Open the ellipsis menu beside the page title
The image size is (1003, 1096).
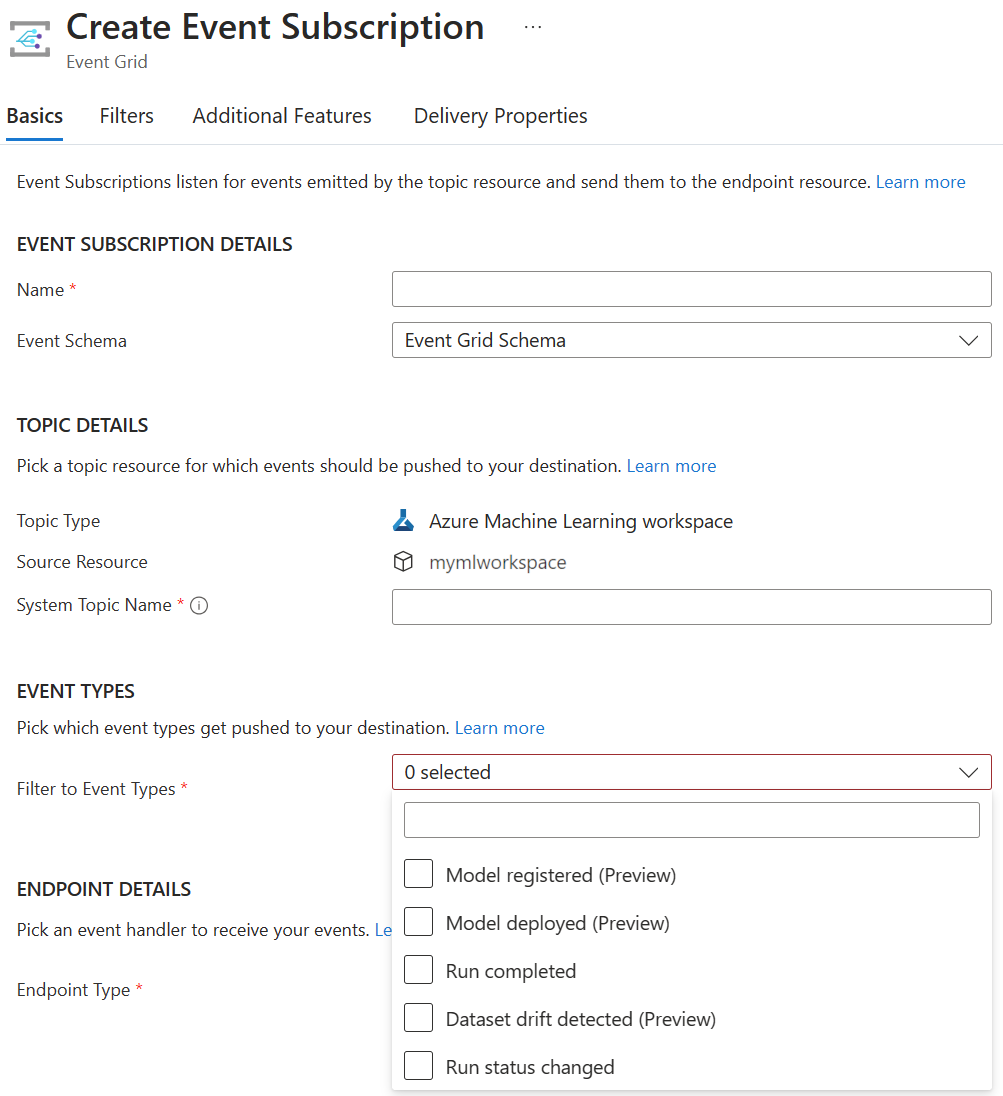[x=532, y=27]
